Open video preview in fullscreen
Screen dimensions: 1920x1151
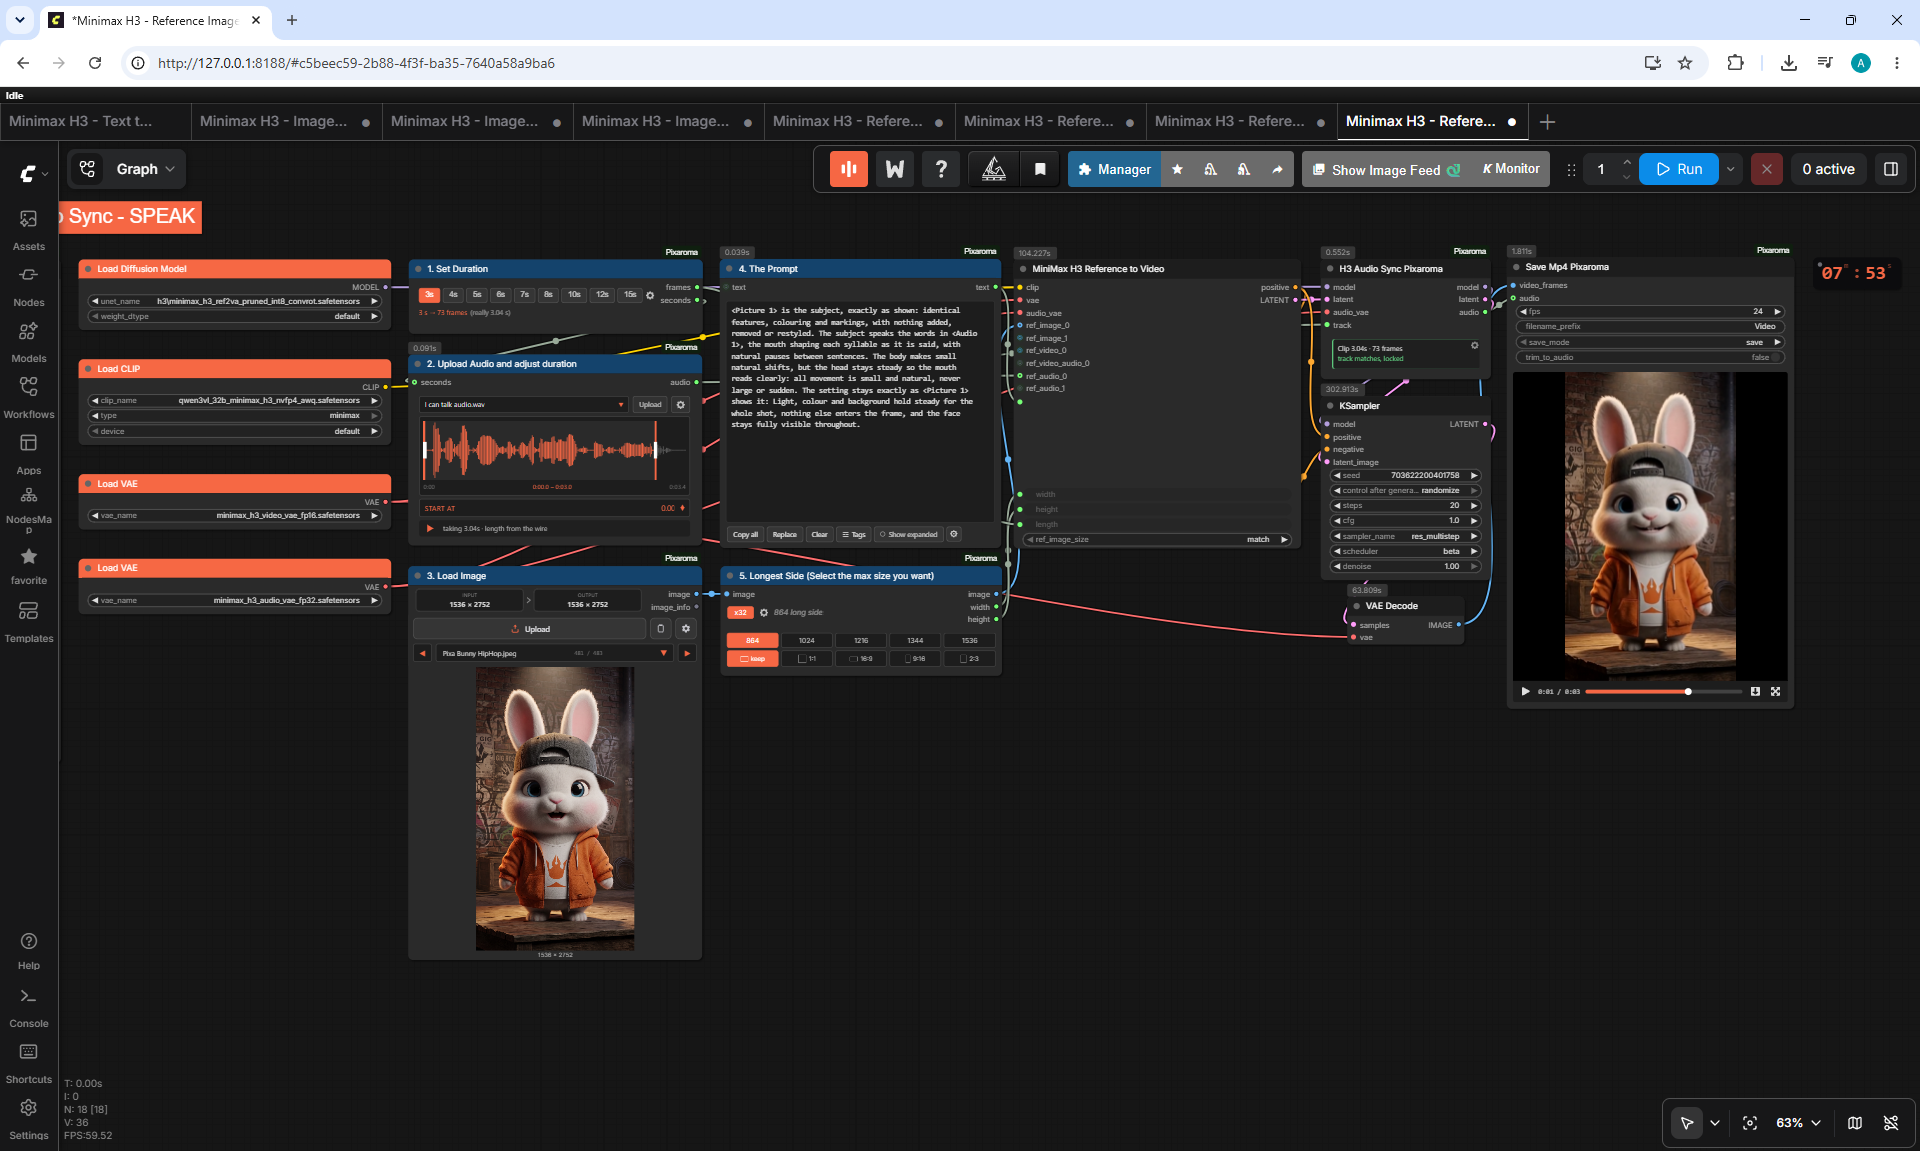1776,691
